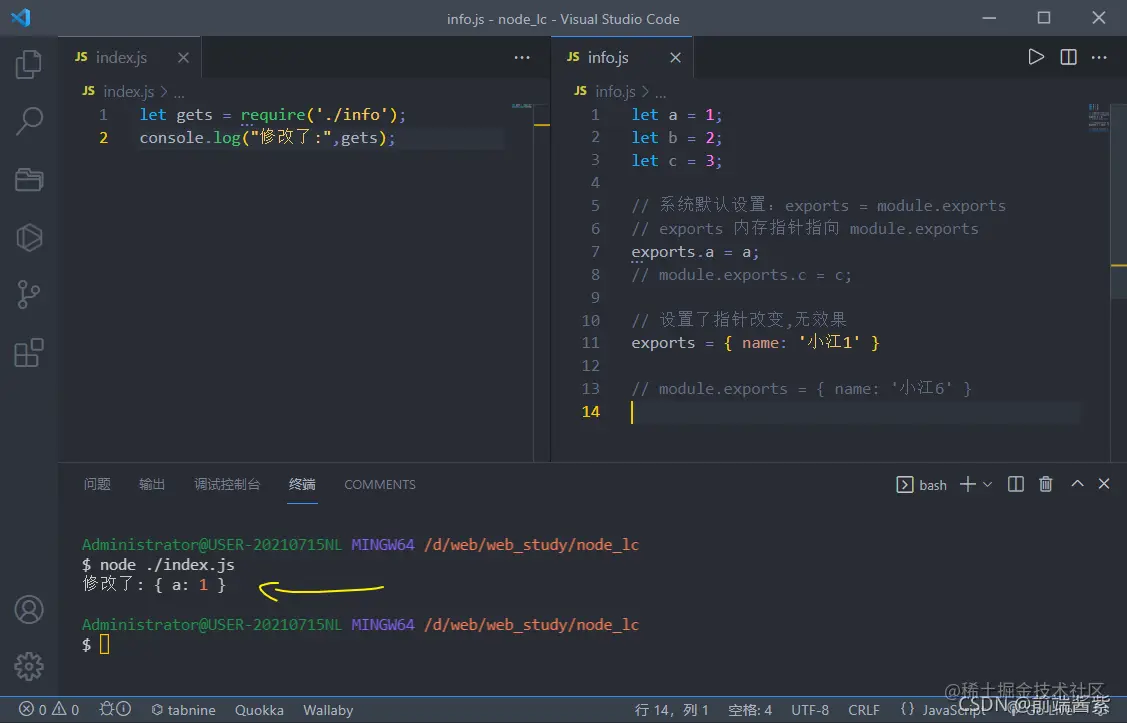Image resolution: width=1127 pixels, height=723 pixels.
Task: Split the terminal panel
Action: [1016, 484]
